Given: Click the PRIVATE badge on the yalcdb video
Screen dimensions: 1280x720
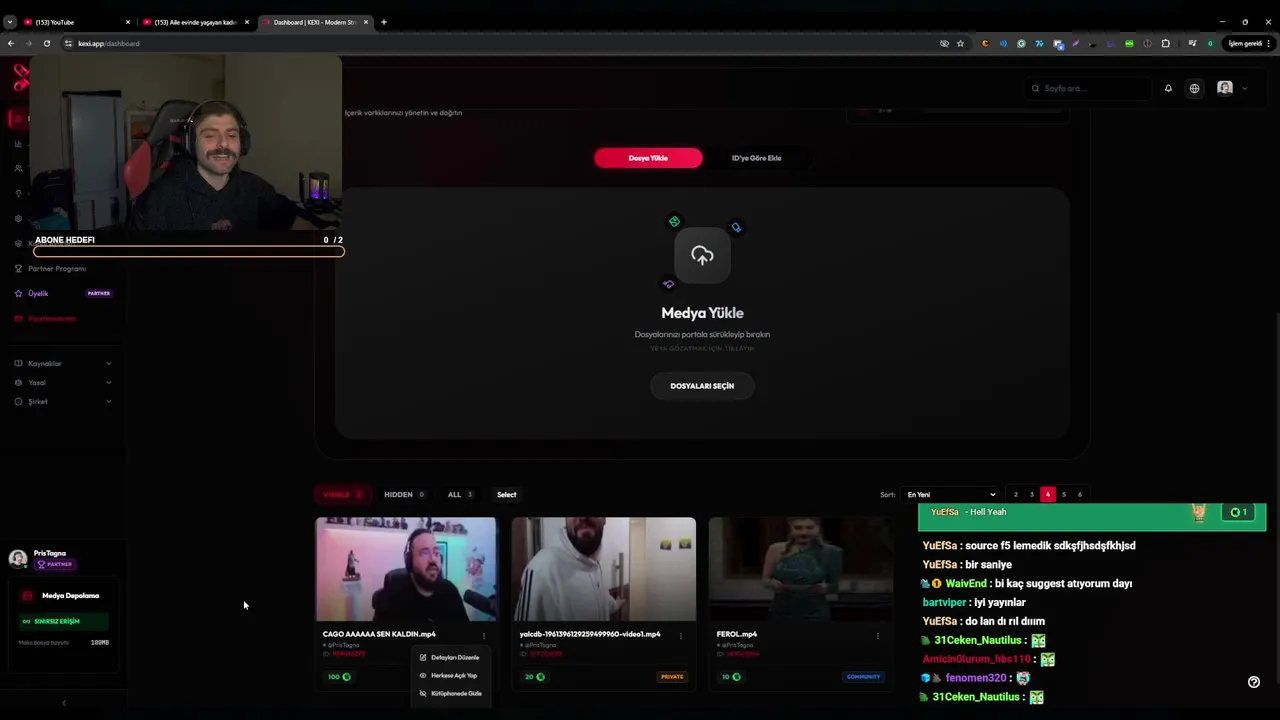Looking at the screenshot, I should coord(672,677).
